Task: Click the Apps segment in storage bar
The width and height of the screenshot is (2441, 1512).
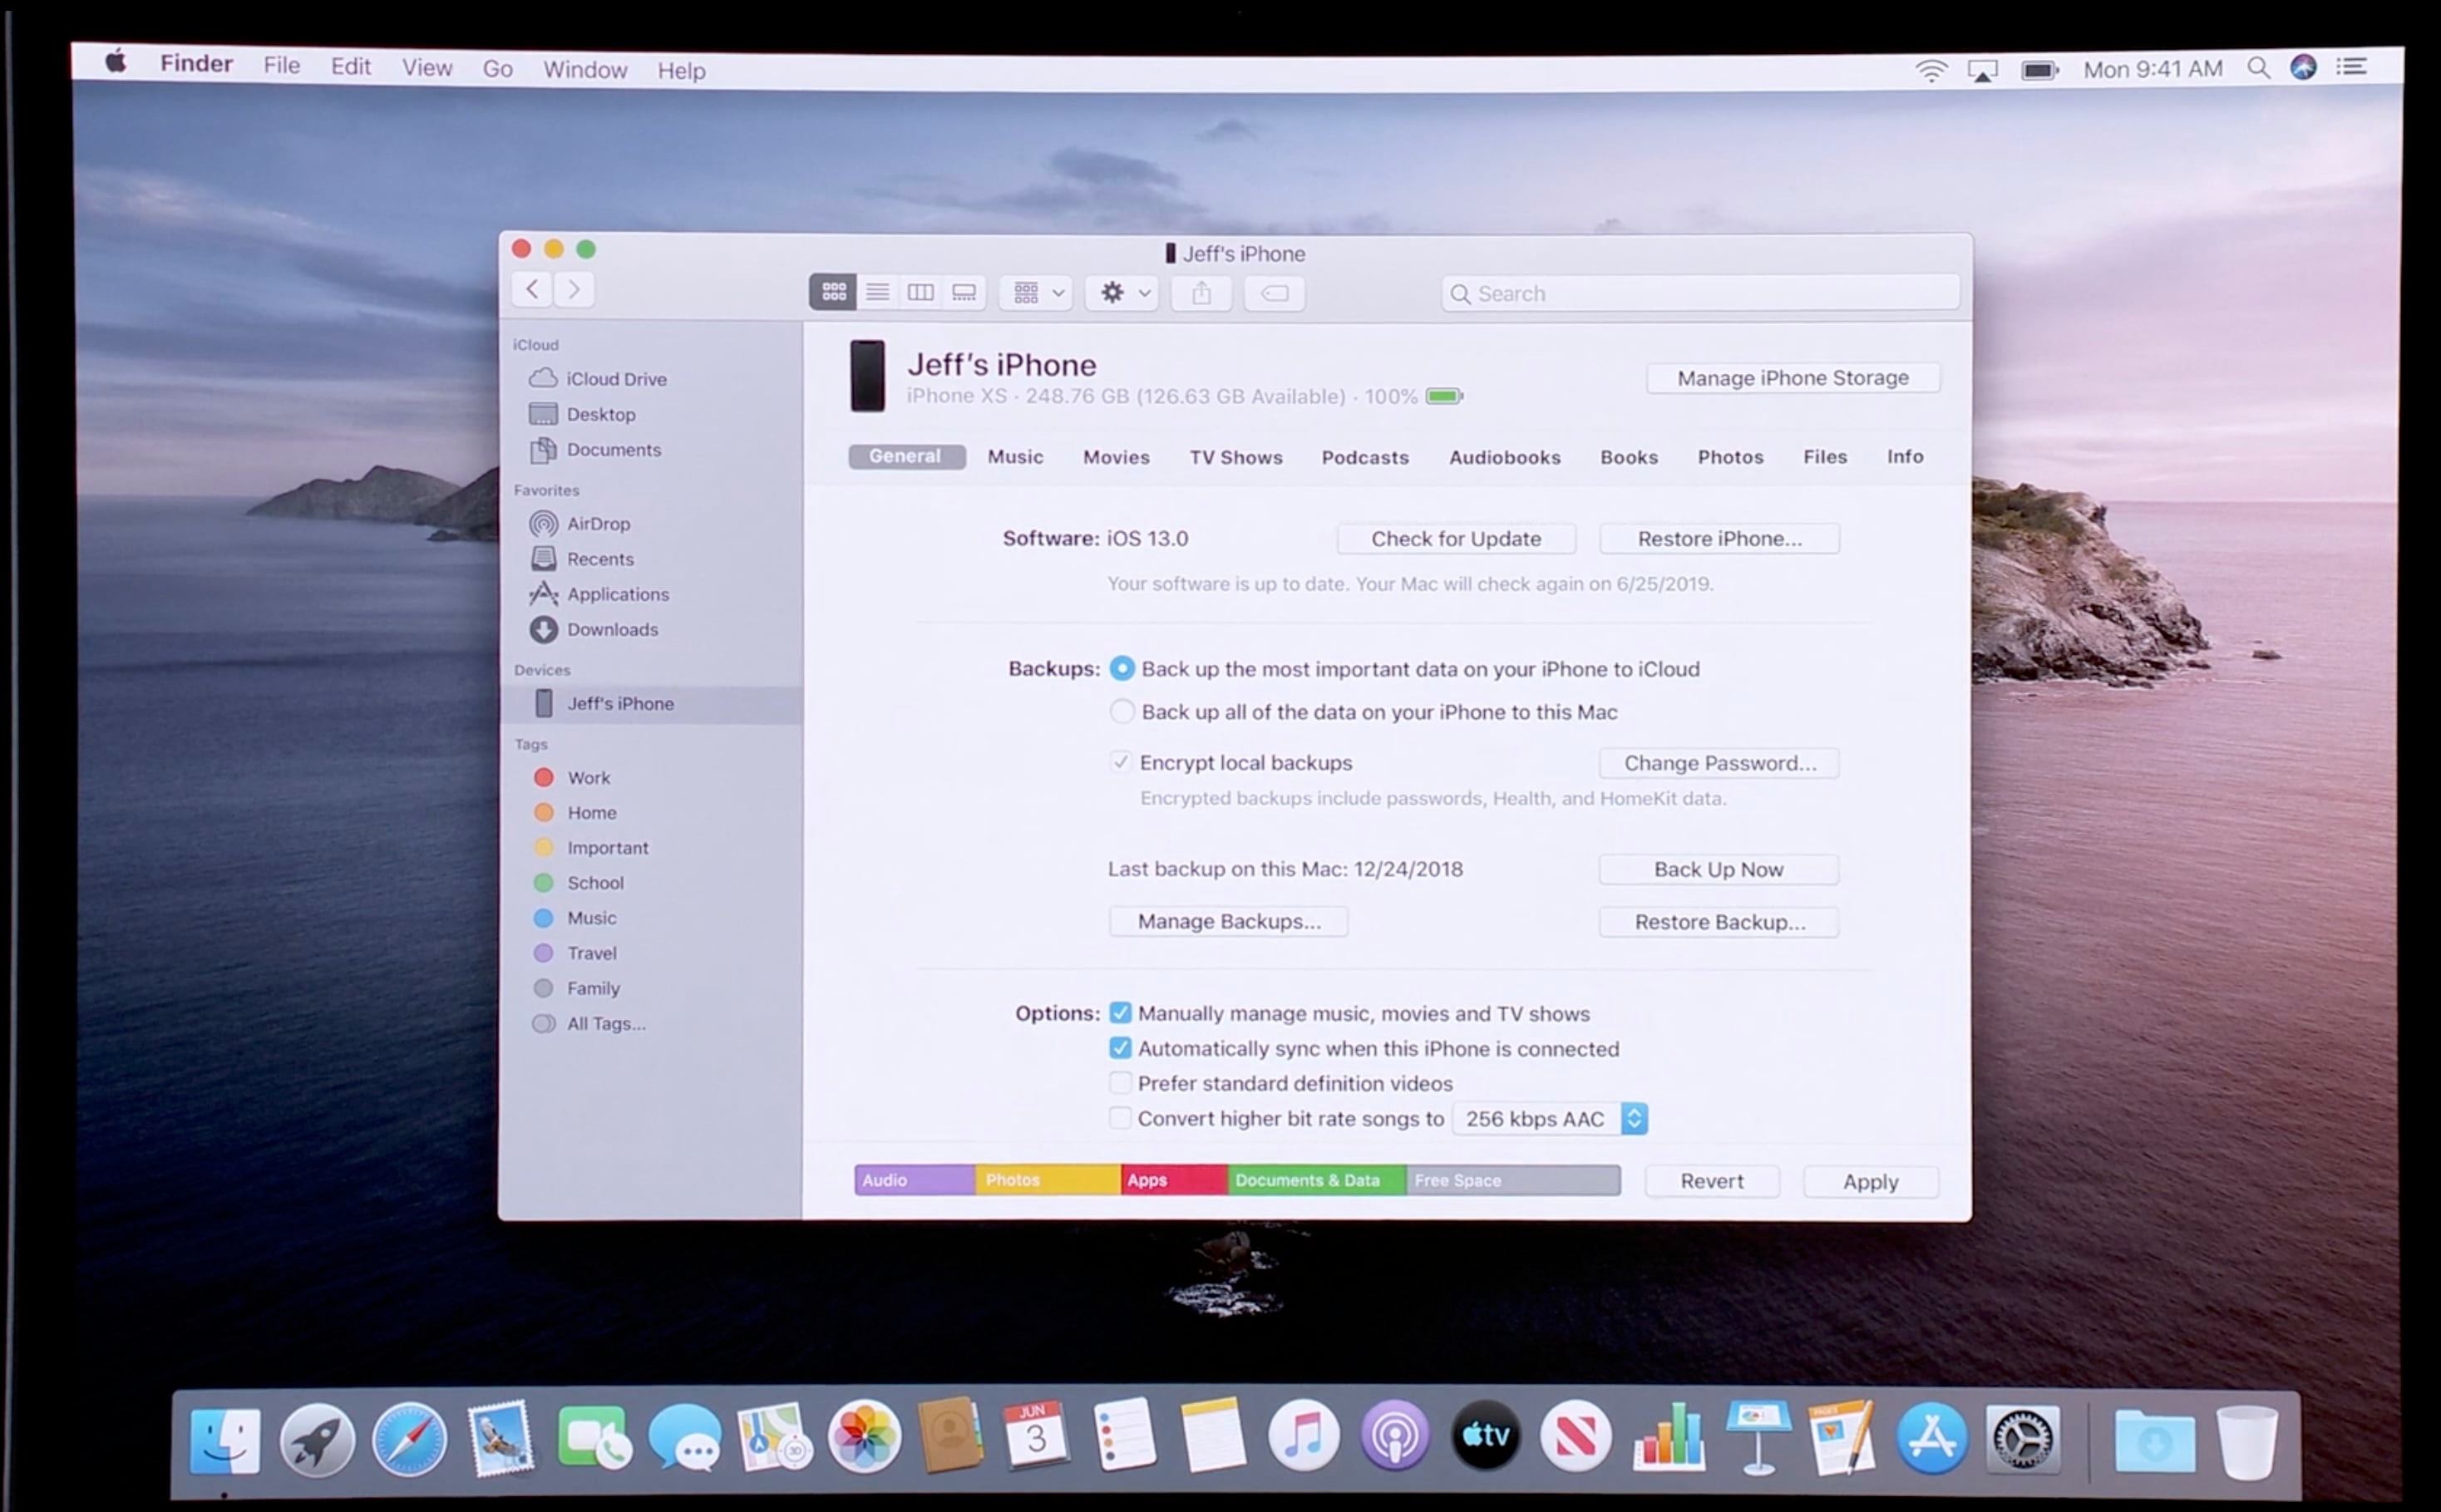Action: [1173, 1180]
